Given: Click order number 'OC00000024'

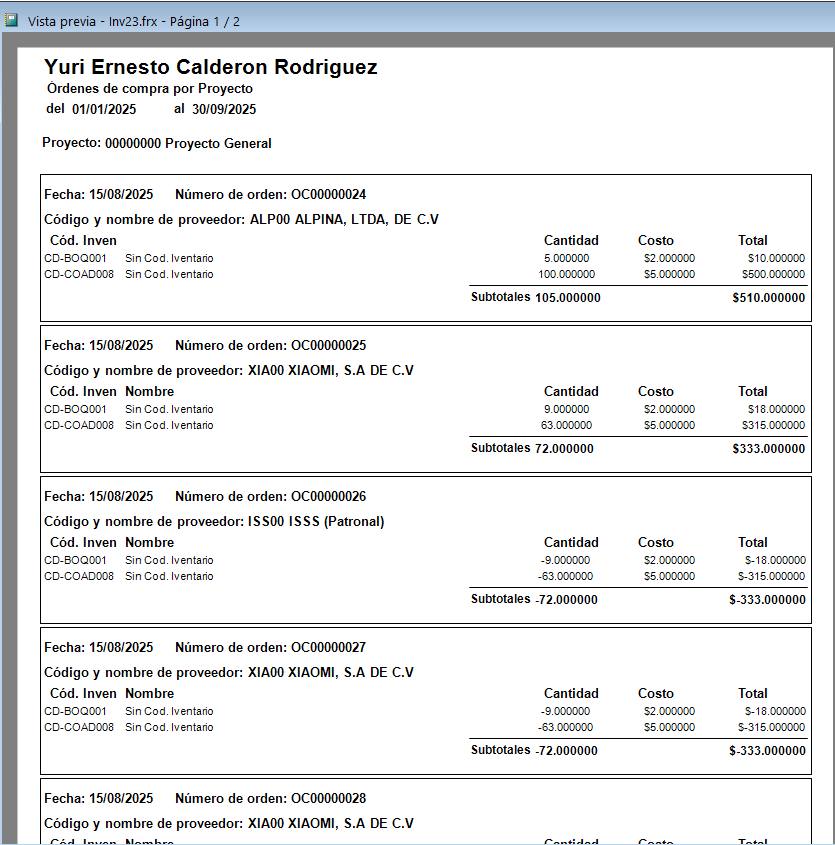Looking at the screenshot, I should (328, 195).
